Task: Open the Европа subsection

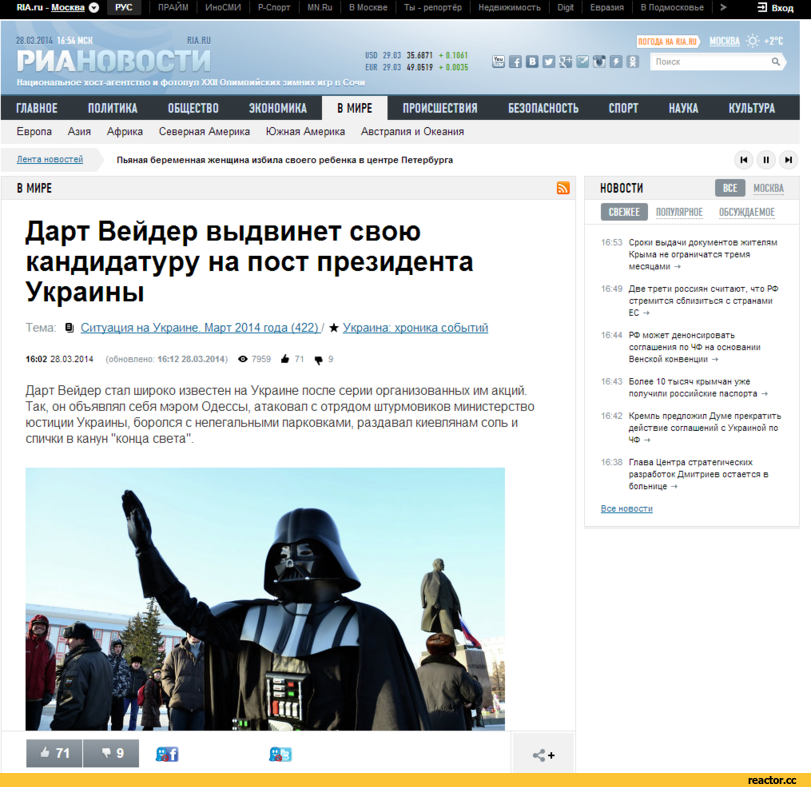Action: (x=34, y=131)
